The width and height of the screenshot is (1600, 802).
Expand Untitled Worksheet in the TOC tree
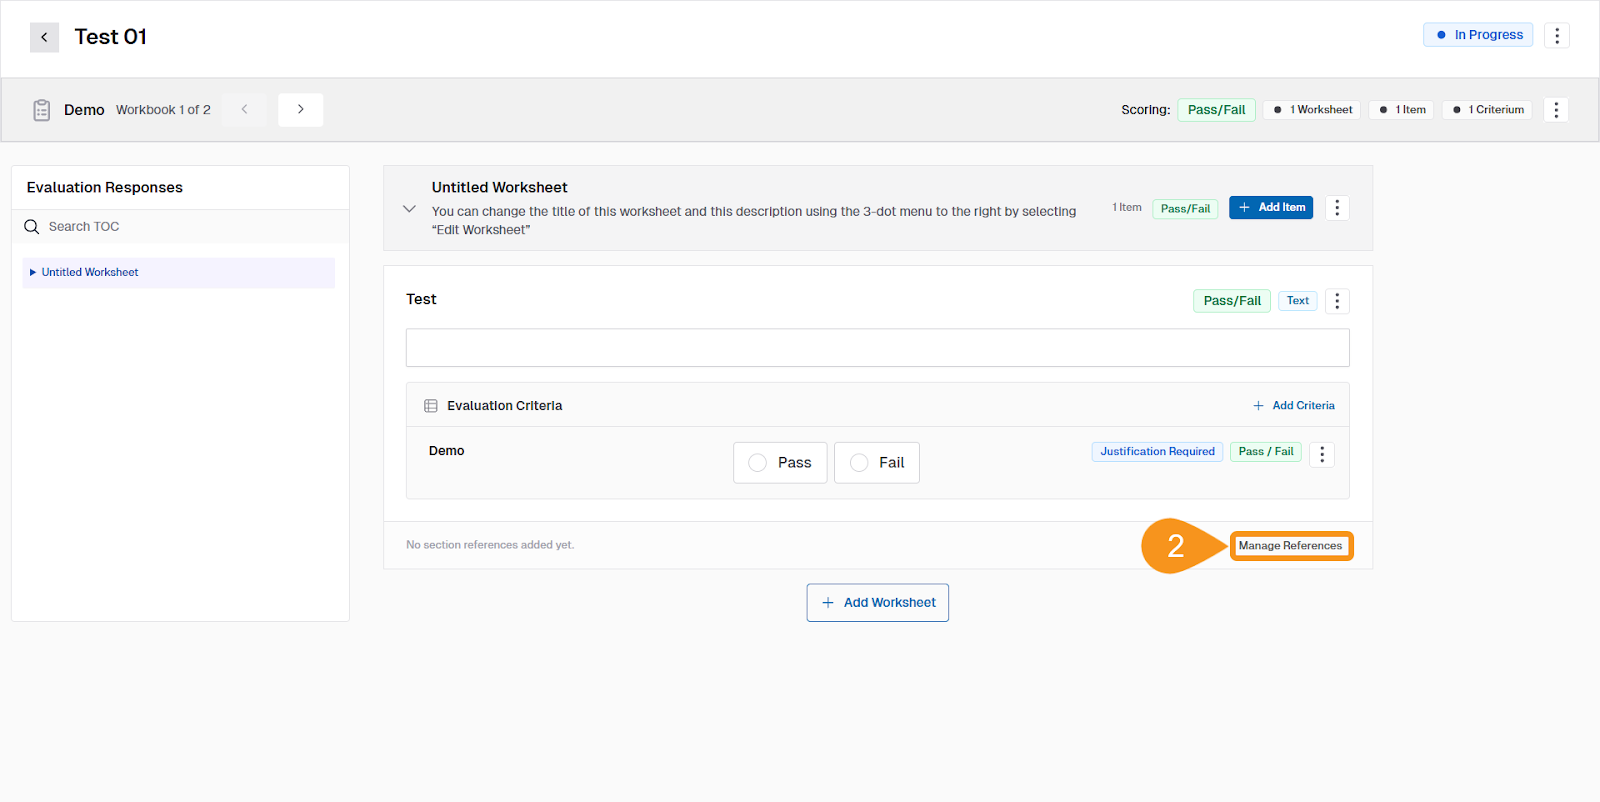pos(33,273)
